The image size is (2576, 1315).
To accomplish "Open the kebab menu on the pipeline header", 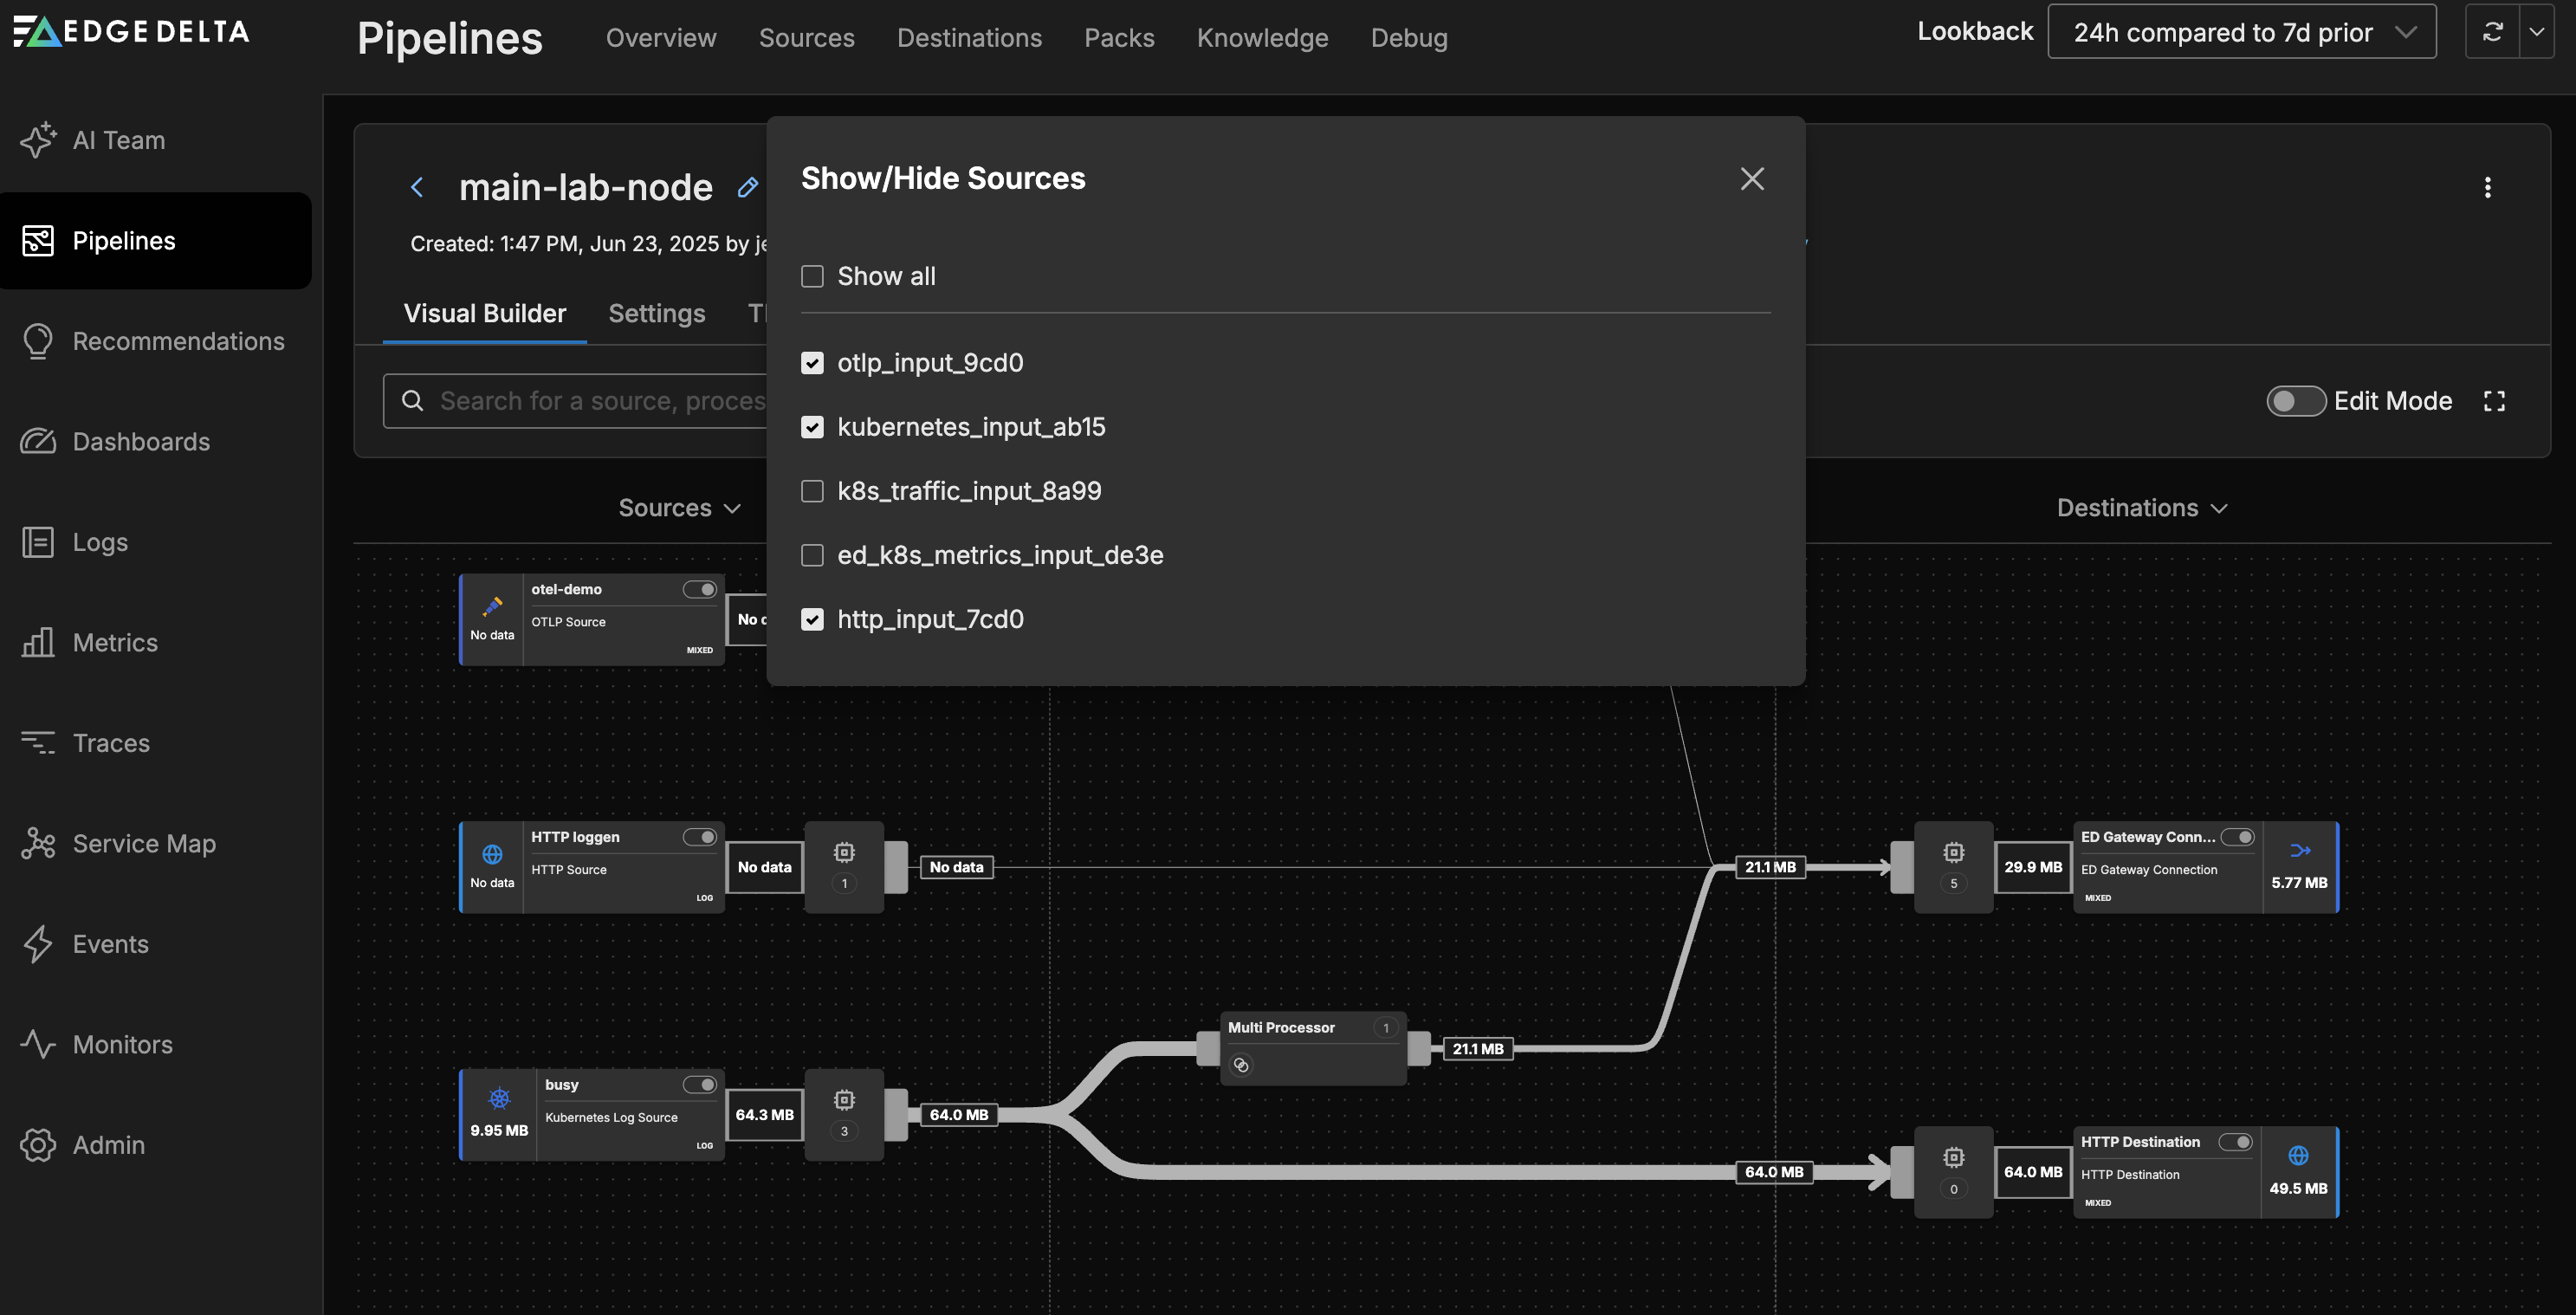I will (2488, 188).
